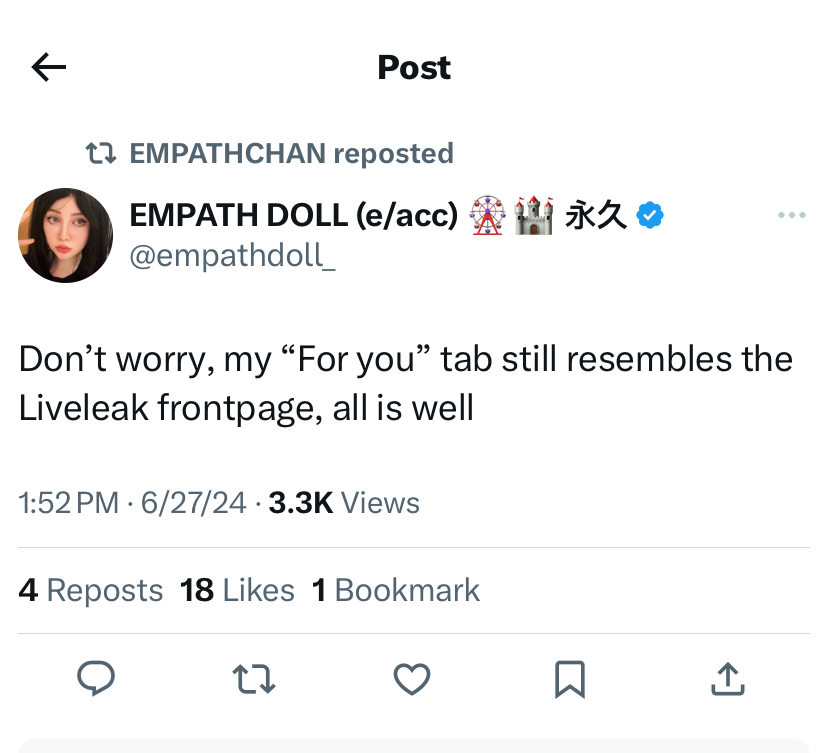The height and width of the screenshot is (753, 828).
Task: Open EMPATH DOLL profile picture
Action: [65, 236]
